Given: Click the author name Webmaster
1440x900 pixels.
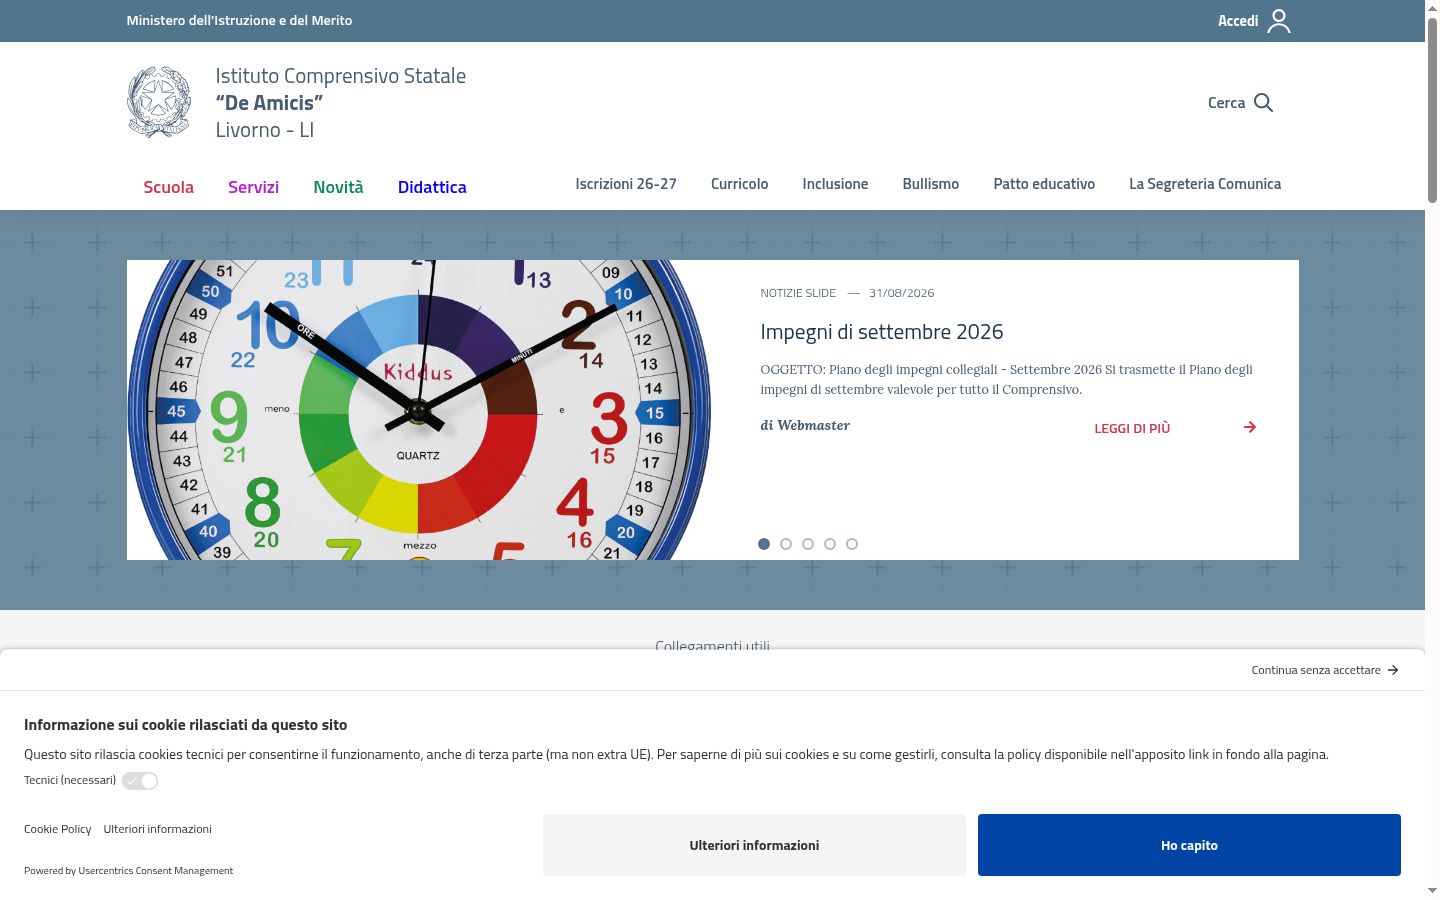Looking at the screenshot, I should pos(814,425).
